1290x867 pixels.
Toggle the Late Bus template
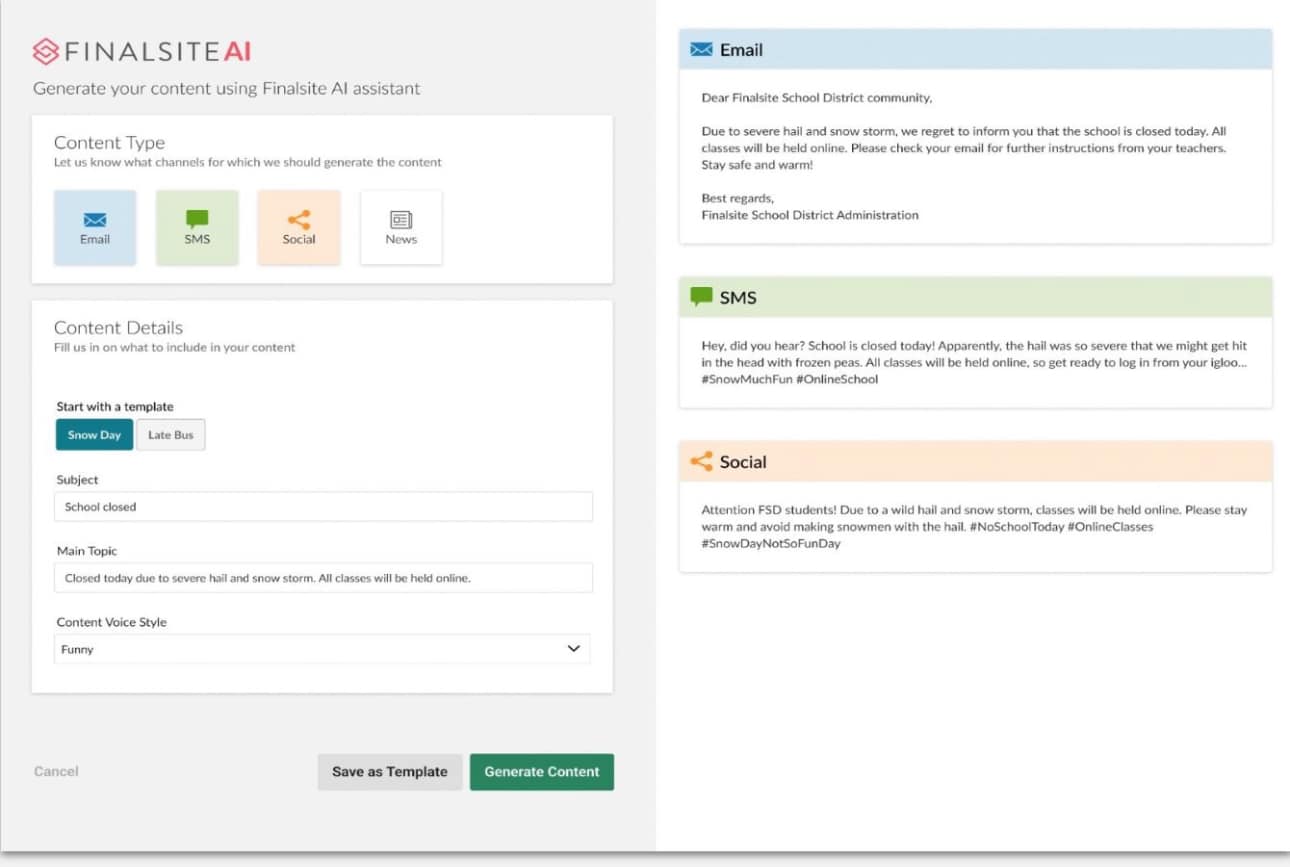tap(171, 435)
